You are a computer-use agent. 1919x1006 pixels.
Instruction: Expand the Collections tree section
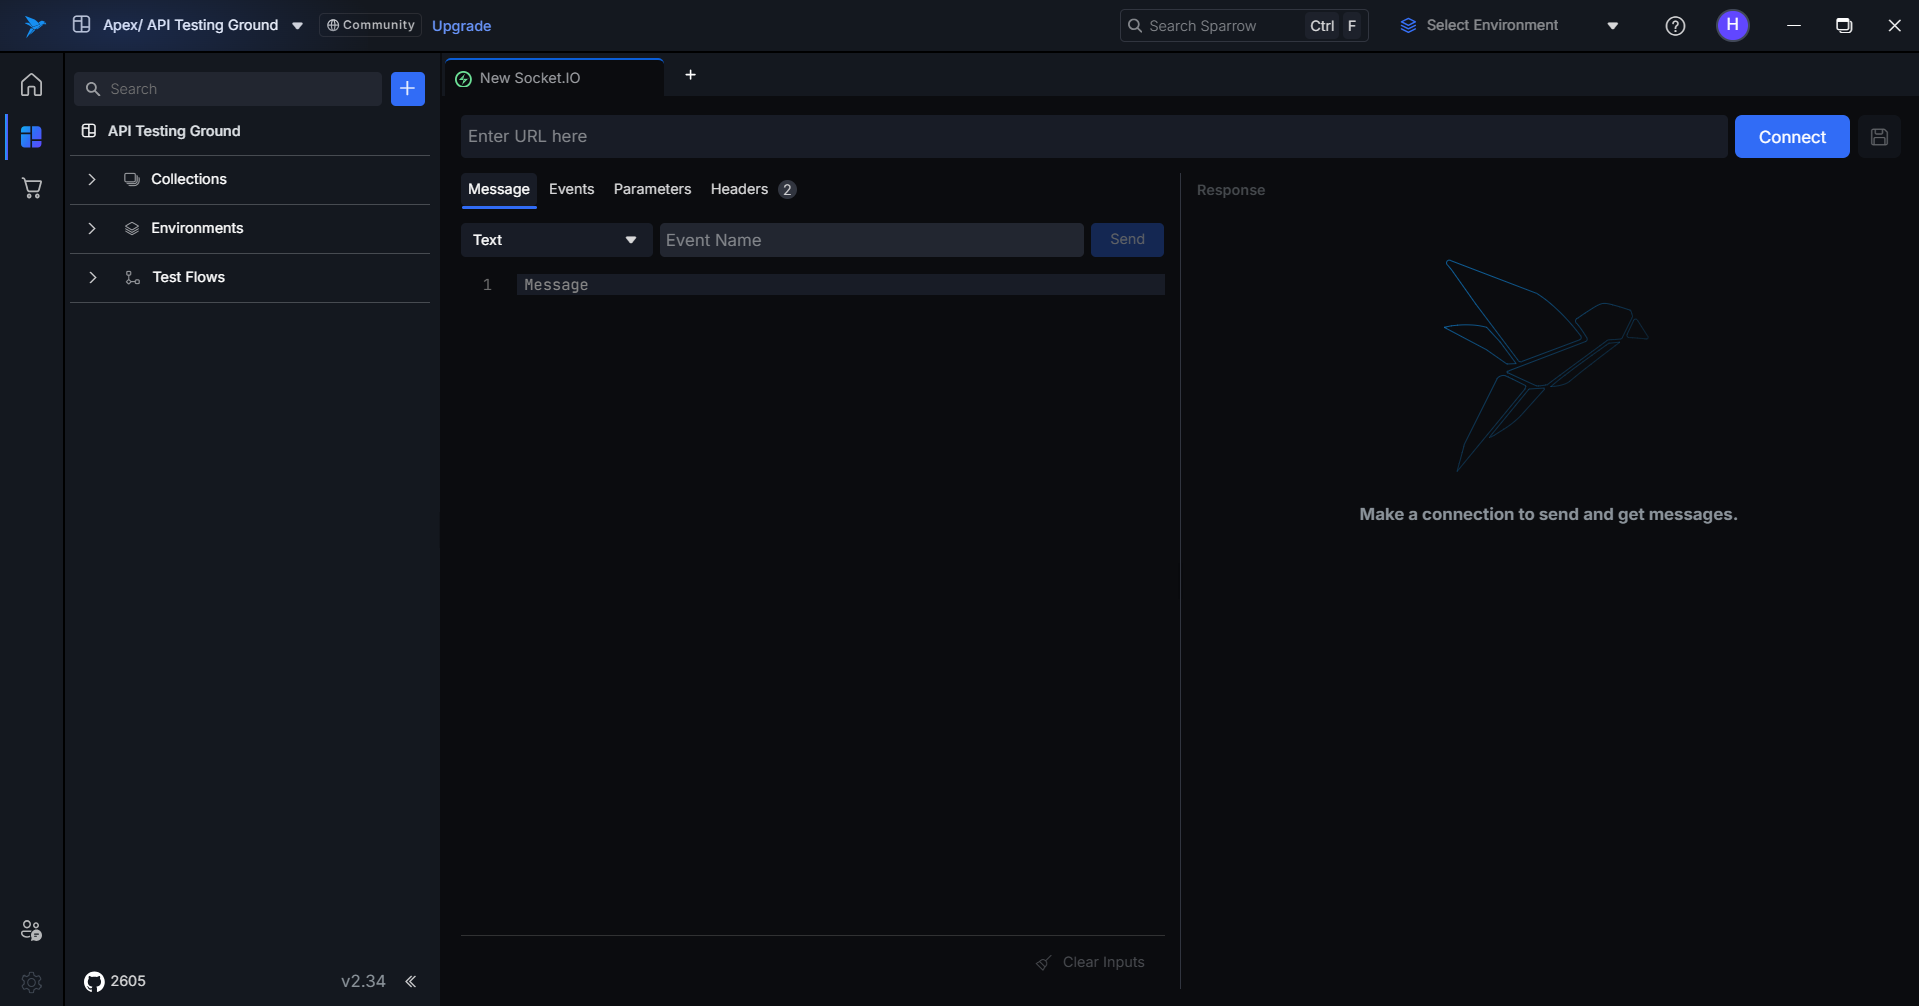tap(92, 180)
